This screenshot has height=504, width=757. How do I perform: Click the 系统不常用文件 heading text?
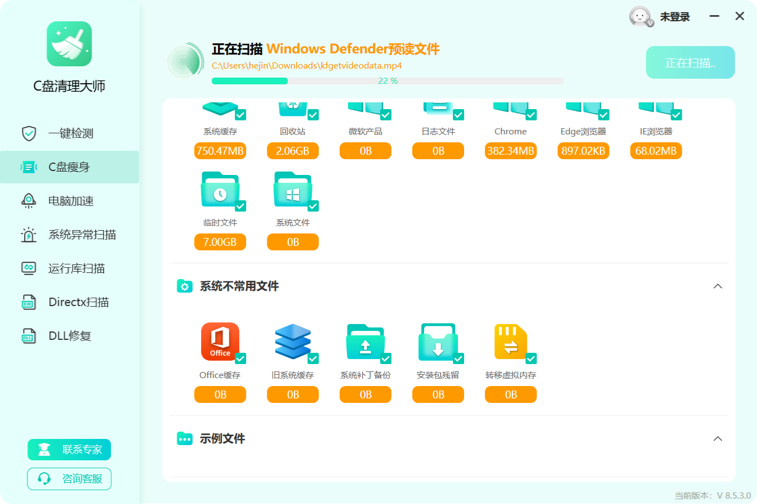pos(239,286)
